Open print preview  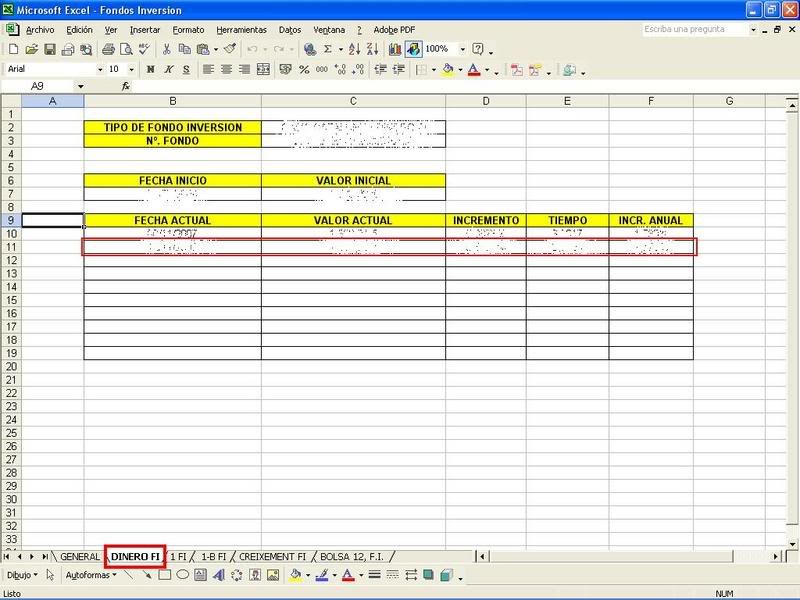click(126, 49)
